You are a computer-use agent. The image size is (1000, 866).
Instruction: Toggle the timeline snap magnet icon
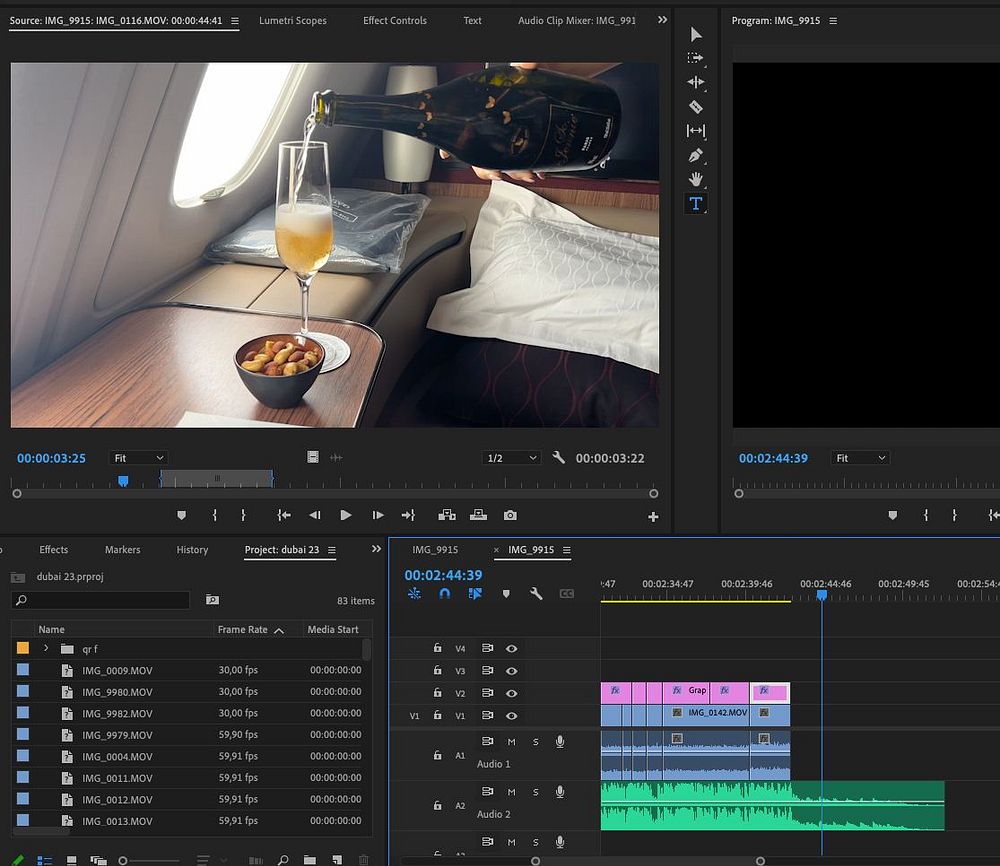(x=445, y=593)
